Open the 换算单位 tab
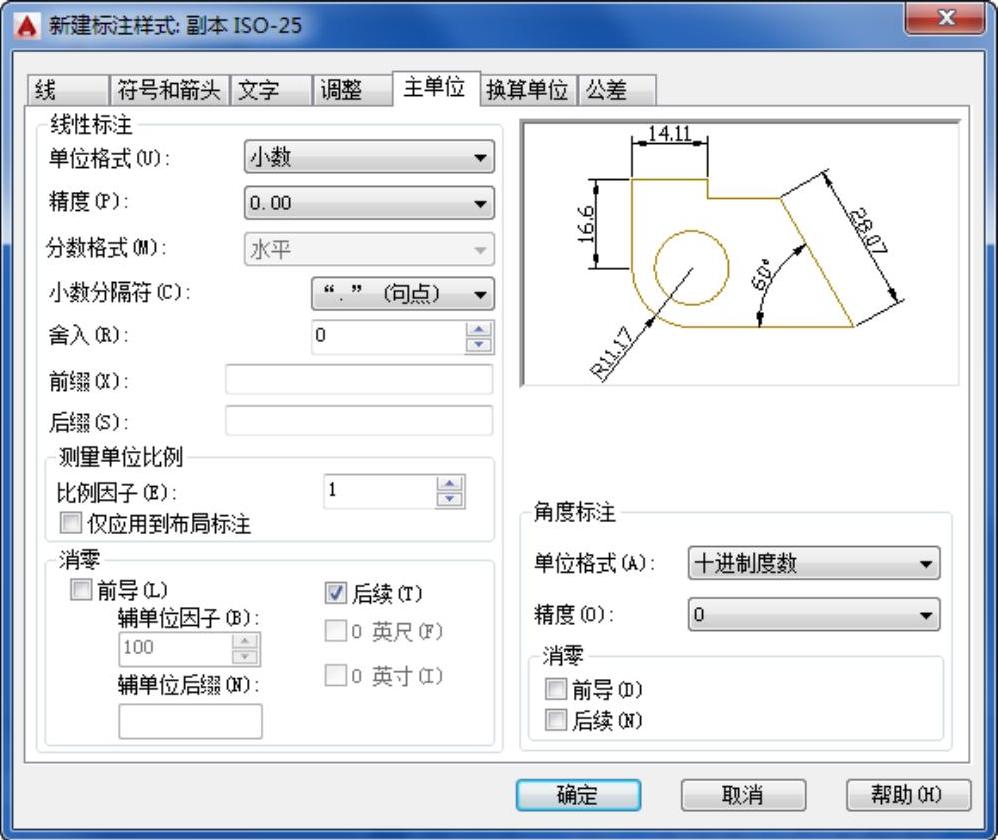The height and width of the screenshot is (840, 998). [527, 91]
